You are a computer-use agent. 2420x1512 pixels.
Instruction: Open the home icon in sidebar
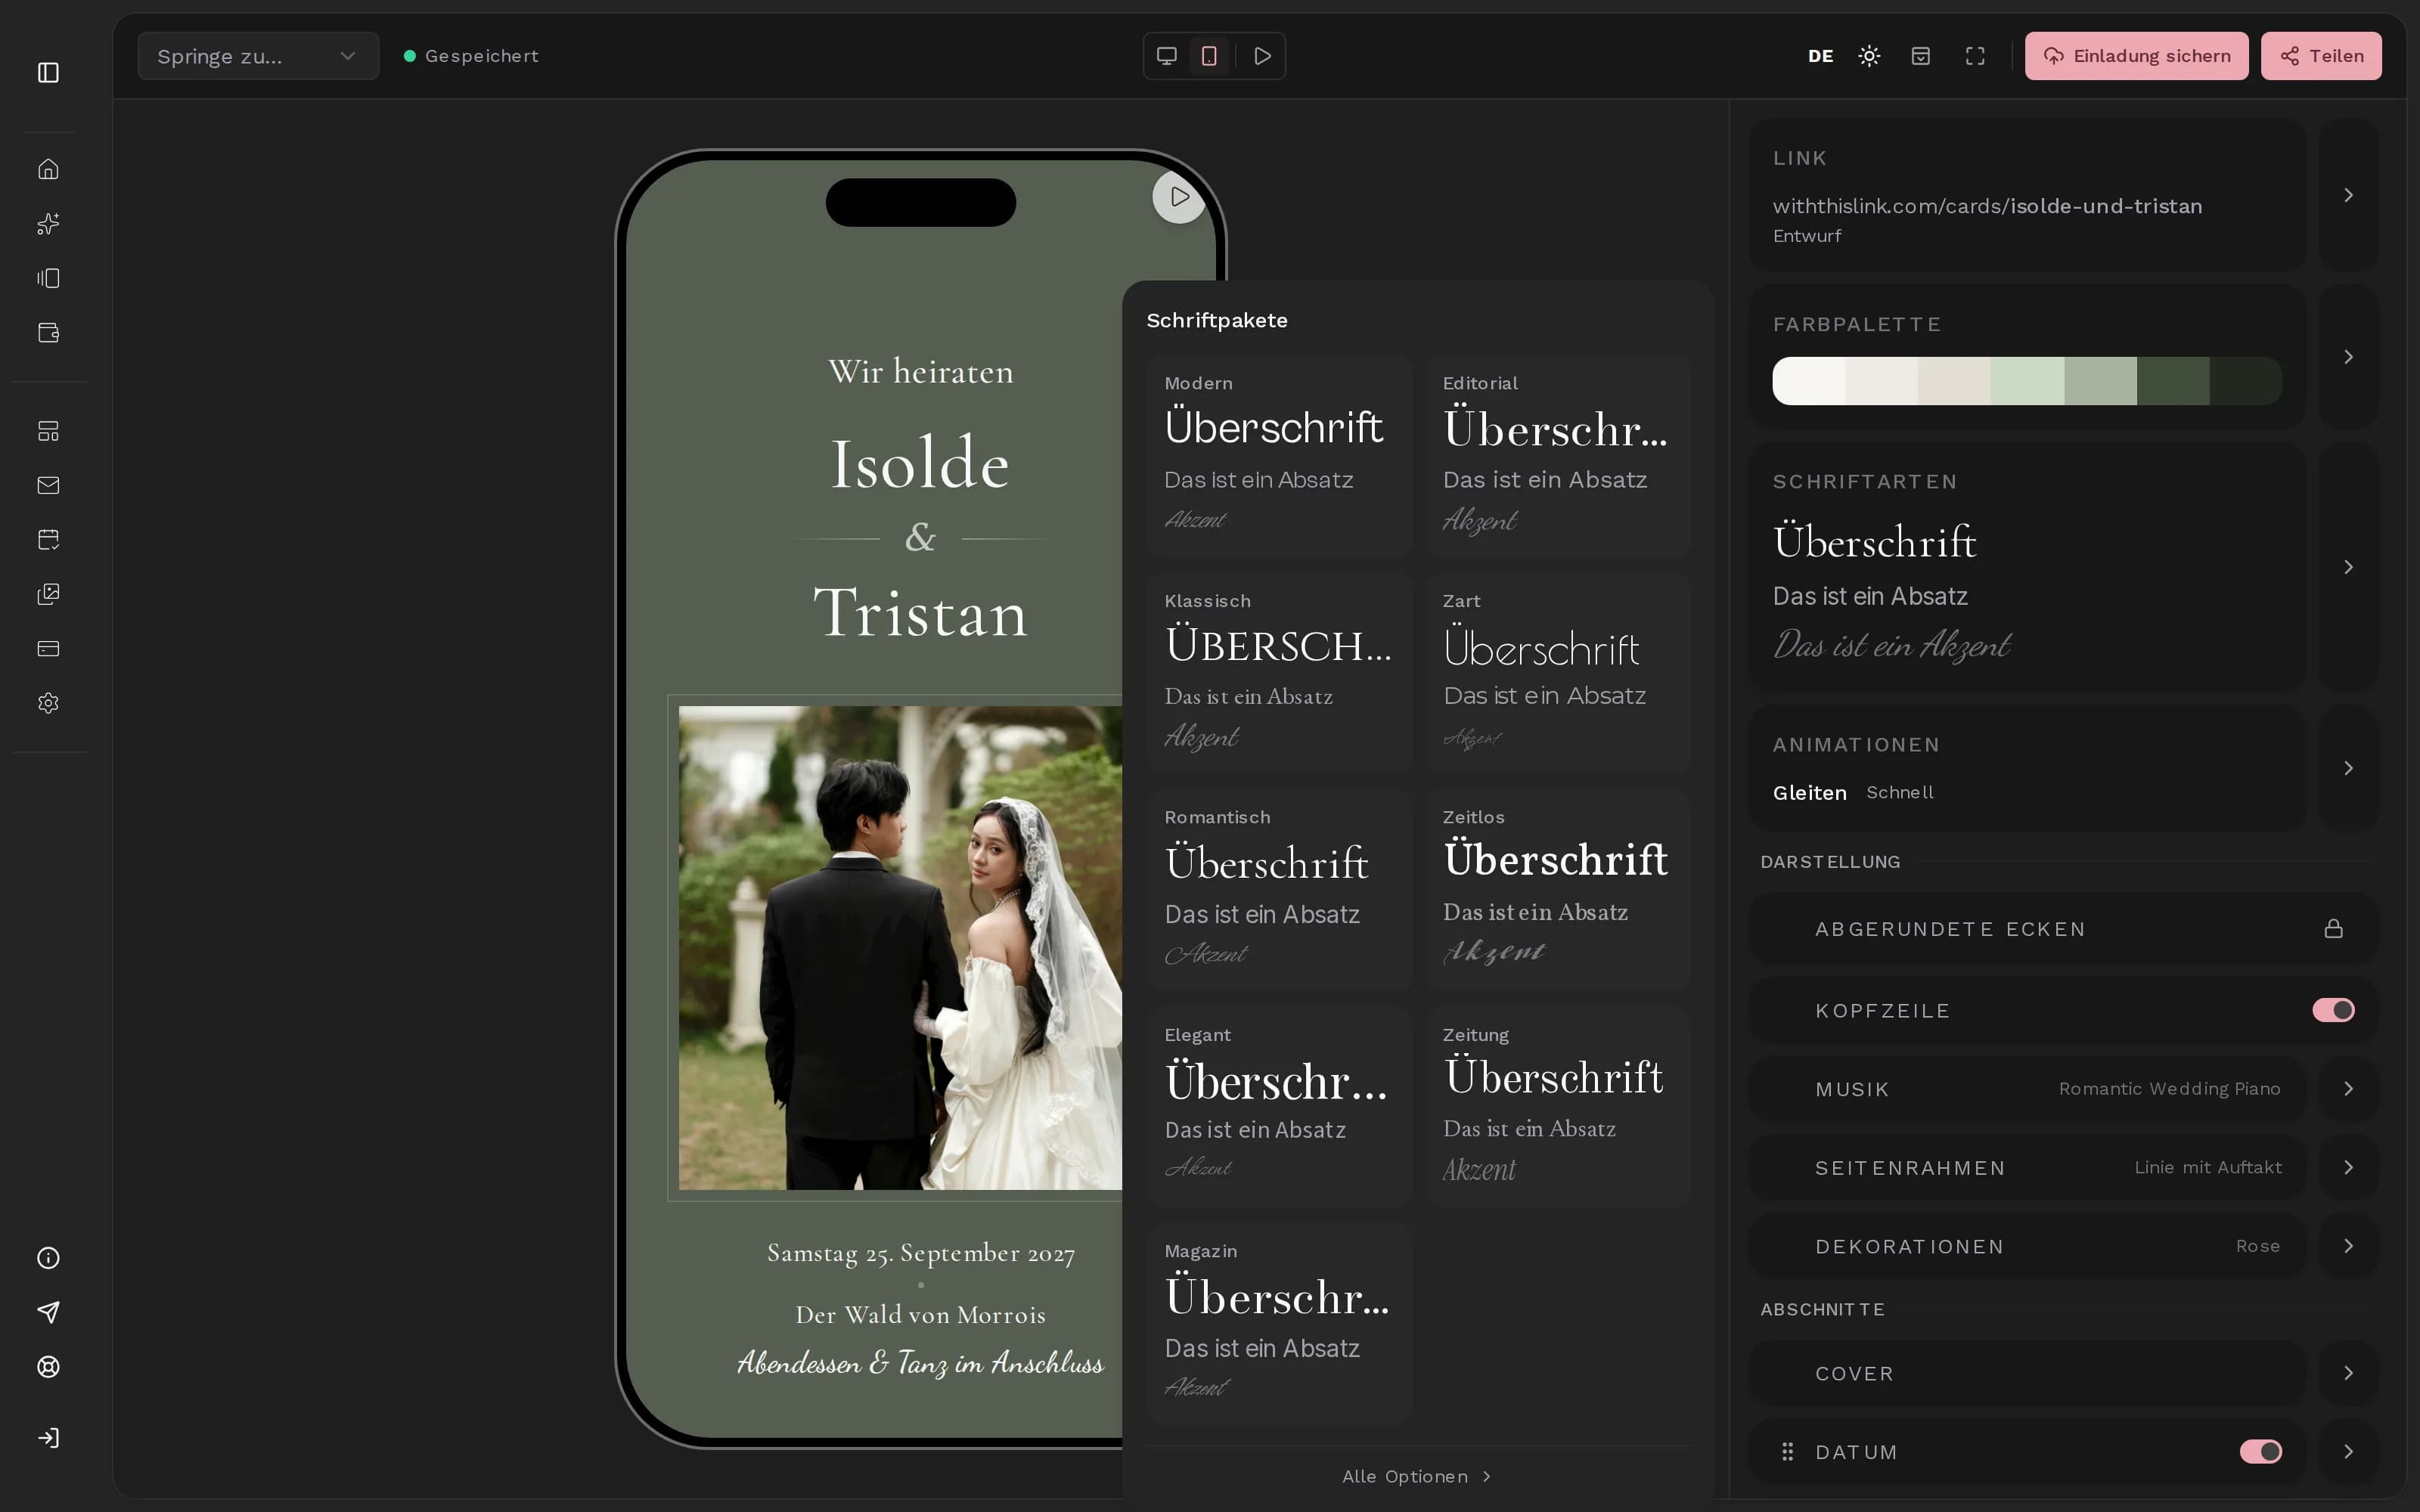pyautogui.click(x=48, y=169)
